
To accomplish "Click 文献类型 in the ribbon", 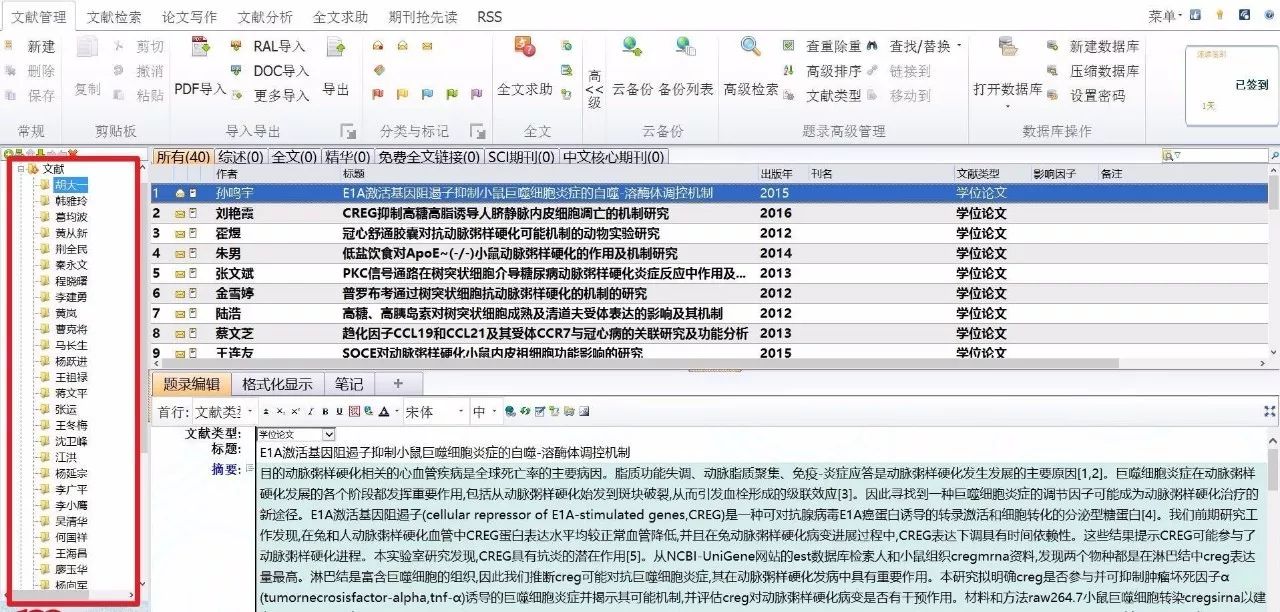I will pos(820,95).
